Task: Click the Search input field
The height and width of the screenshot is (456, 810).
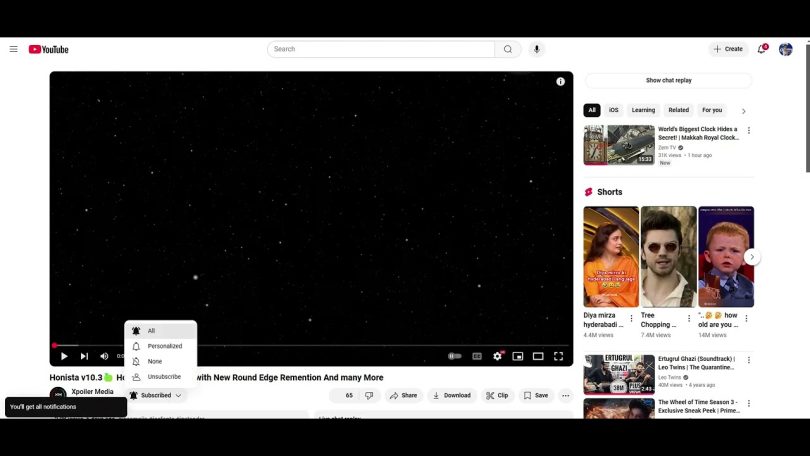Action: [x=381, y=49]
